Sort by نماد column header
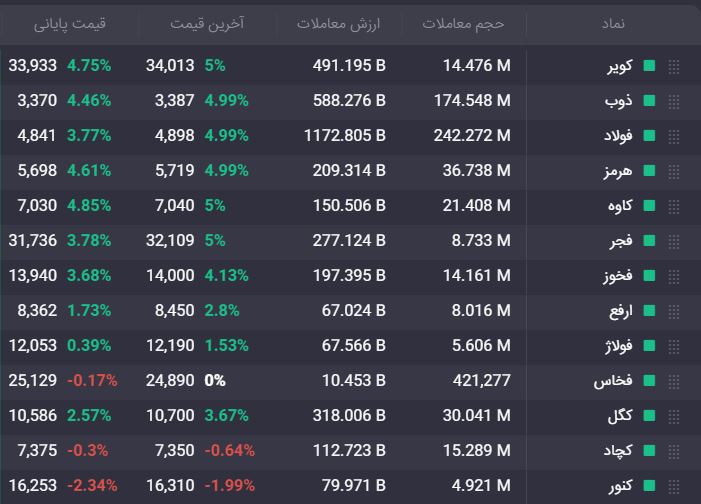 coord(613,23)
